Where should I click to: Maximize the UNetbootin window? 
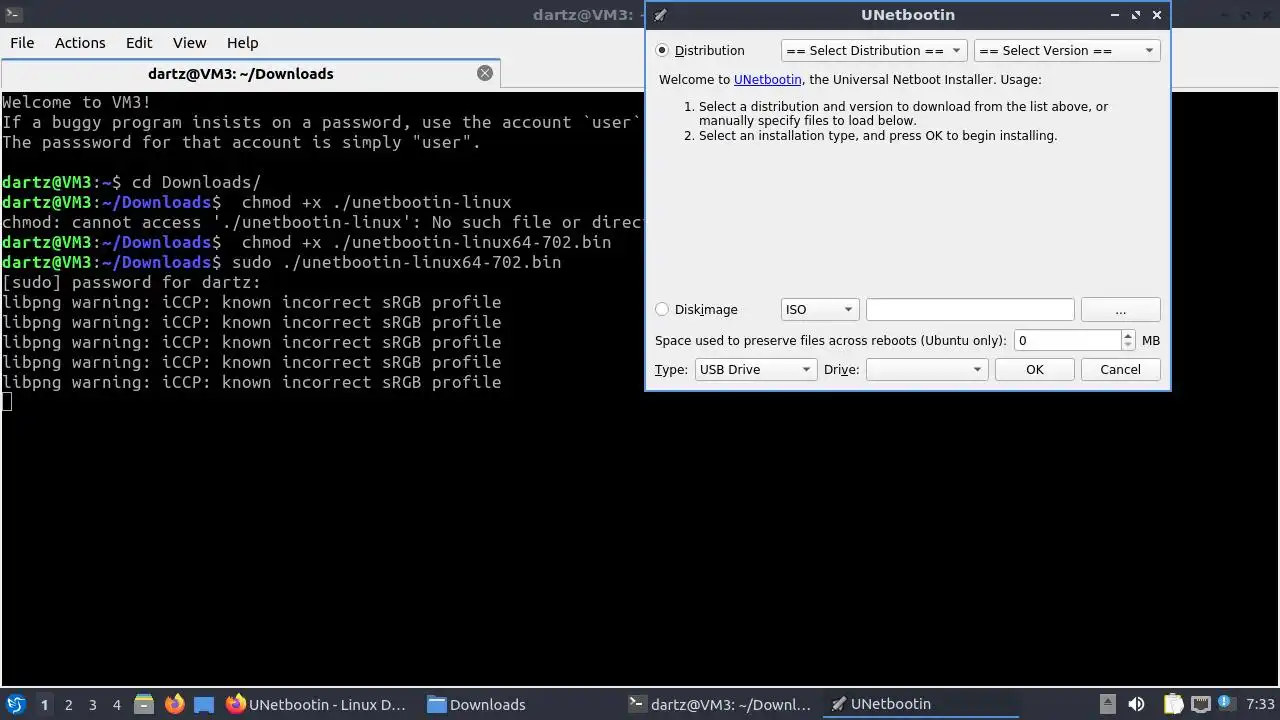click(x=1136, y=15)
